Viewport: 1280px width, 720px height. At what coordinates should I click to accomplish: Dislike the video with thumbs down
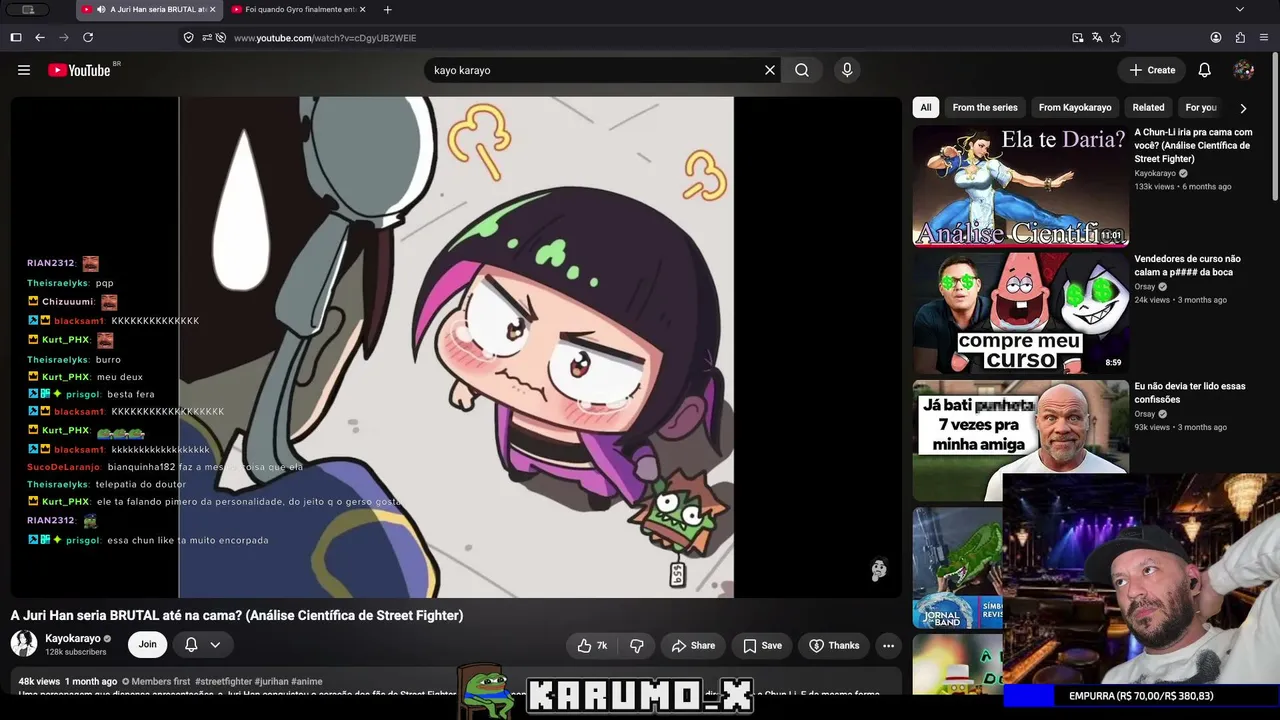pos(636,646)
